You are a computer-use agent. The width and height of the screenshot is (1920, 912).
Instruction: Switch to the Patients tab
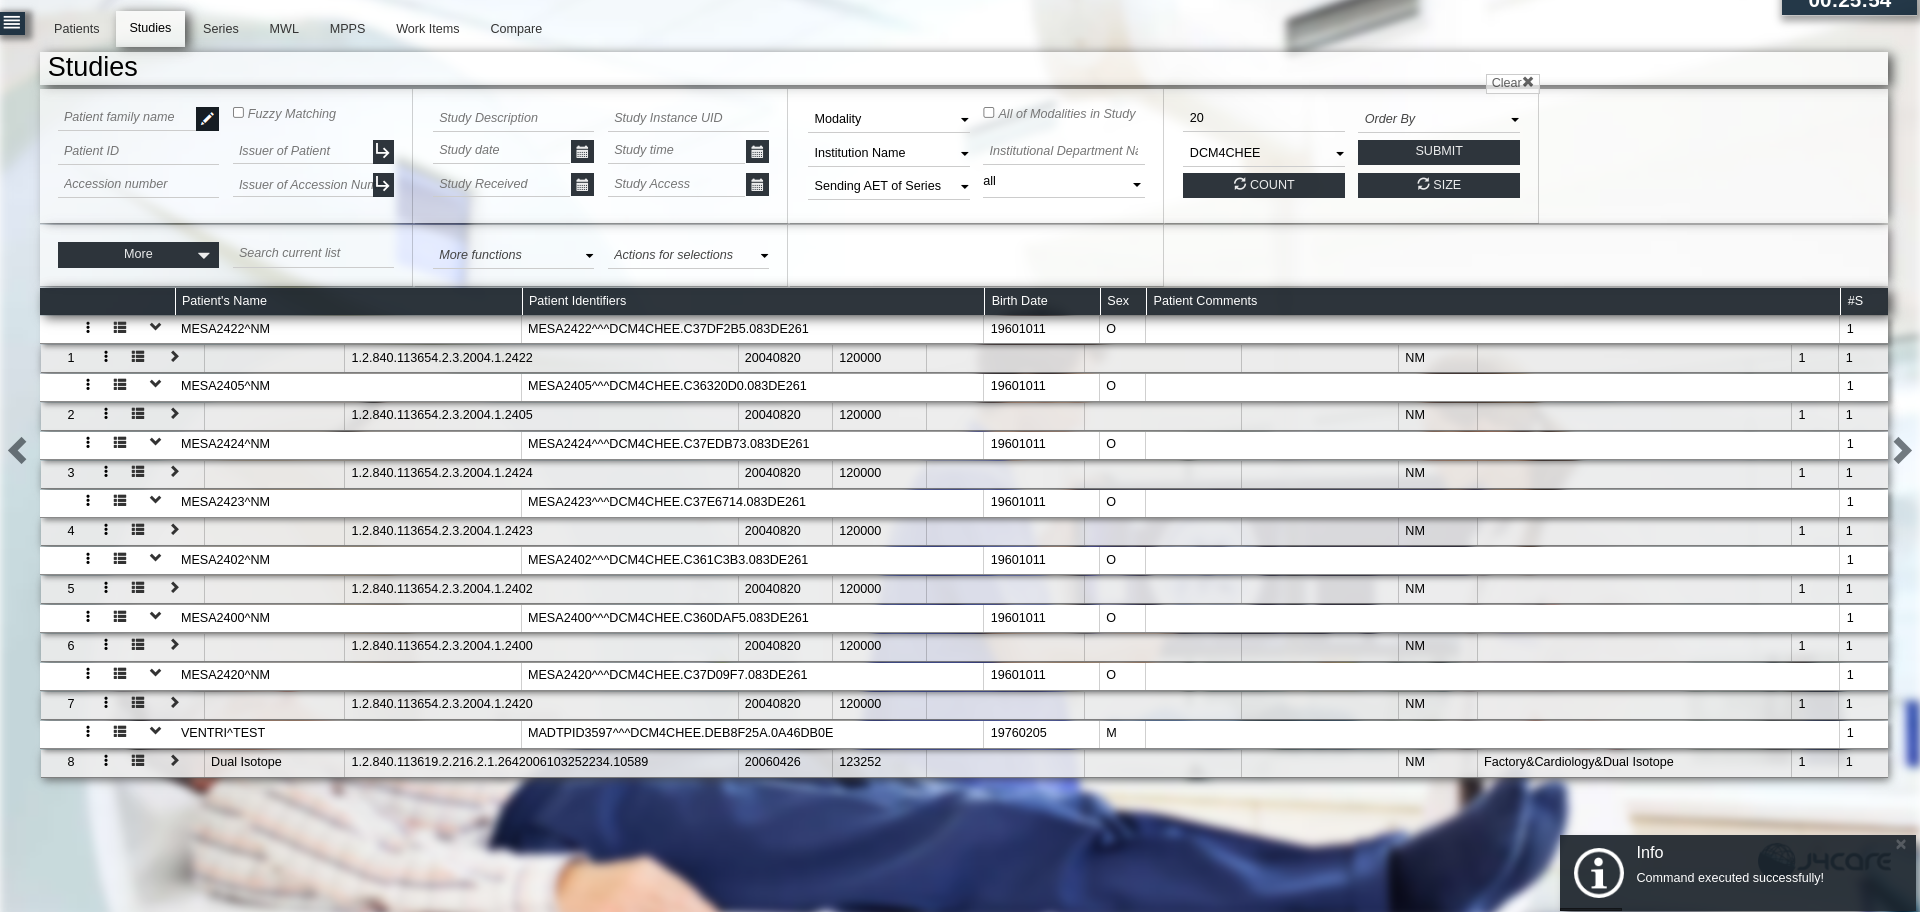point(76,29)
